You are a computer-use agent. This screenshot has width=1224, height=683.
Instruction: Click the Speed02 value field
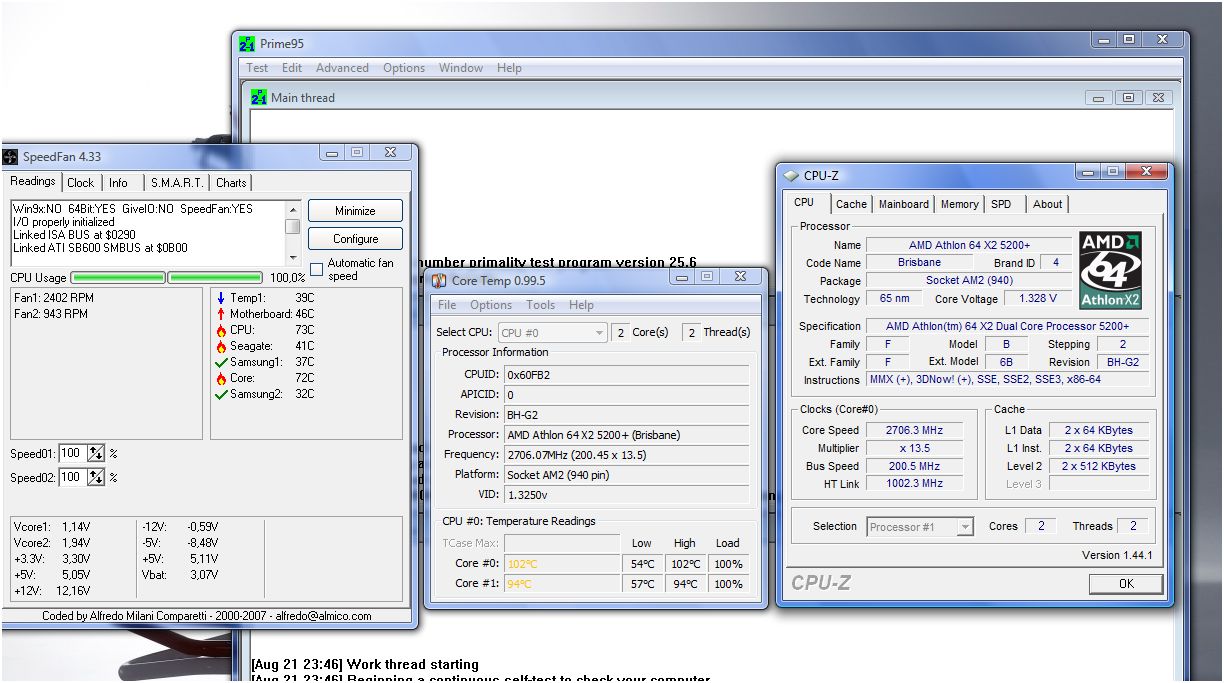[72, 477]
